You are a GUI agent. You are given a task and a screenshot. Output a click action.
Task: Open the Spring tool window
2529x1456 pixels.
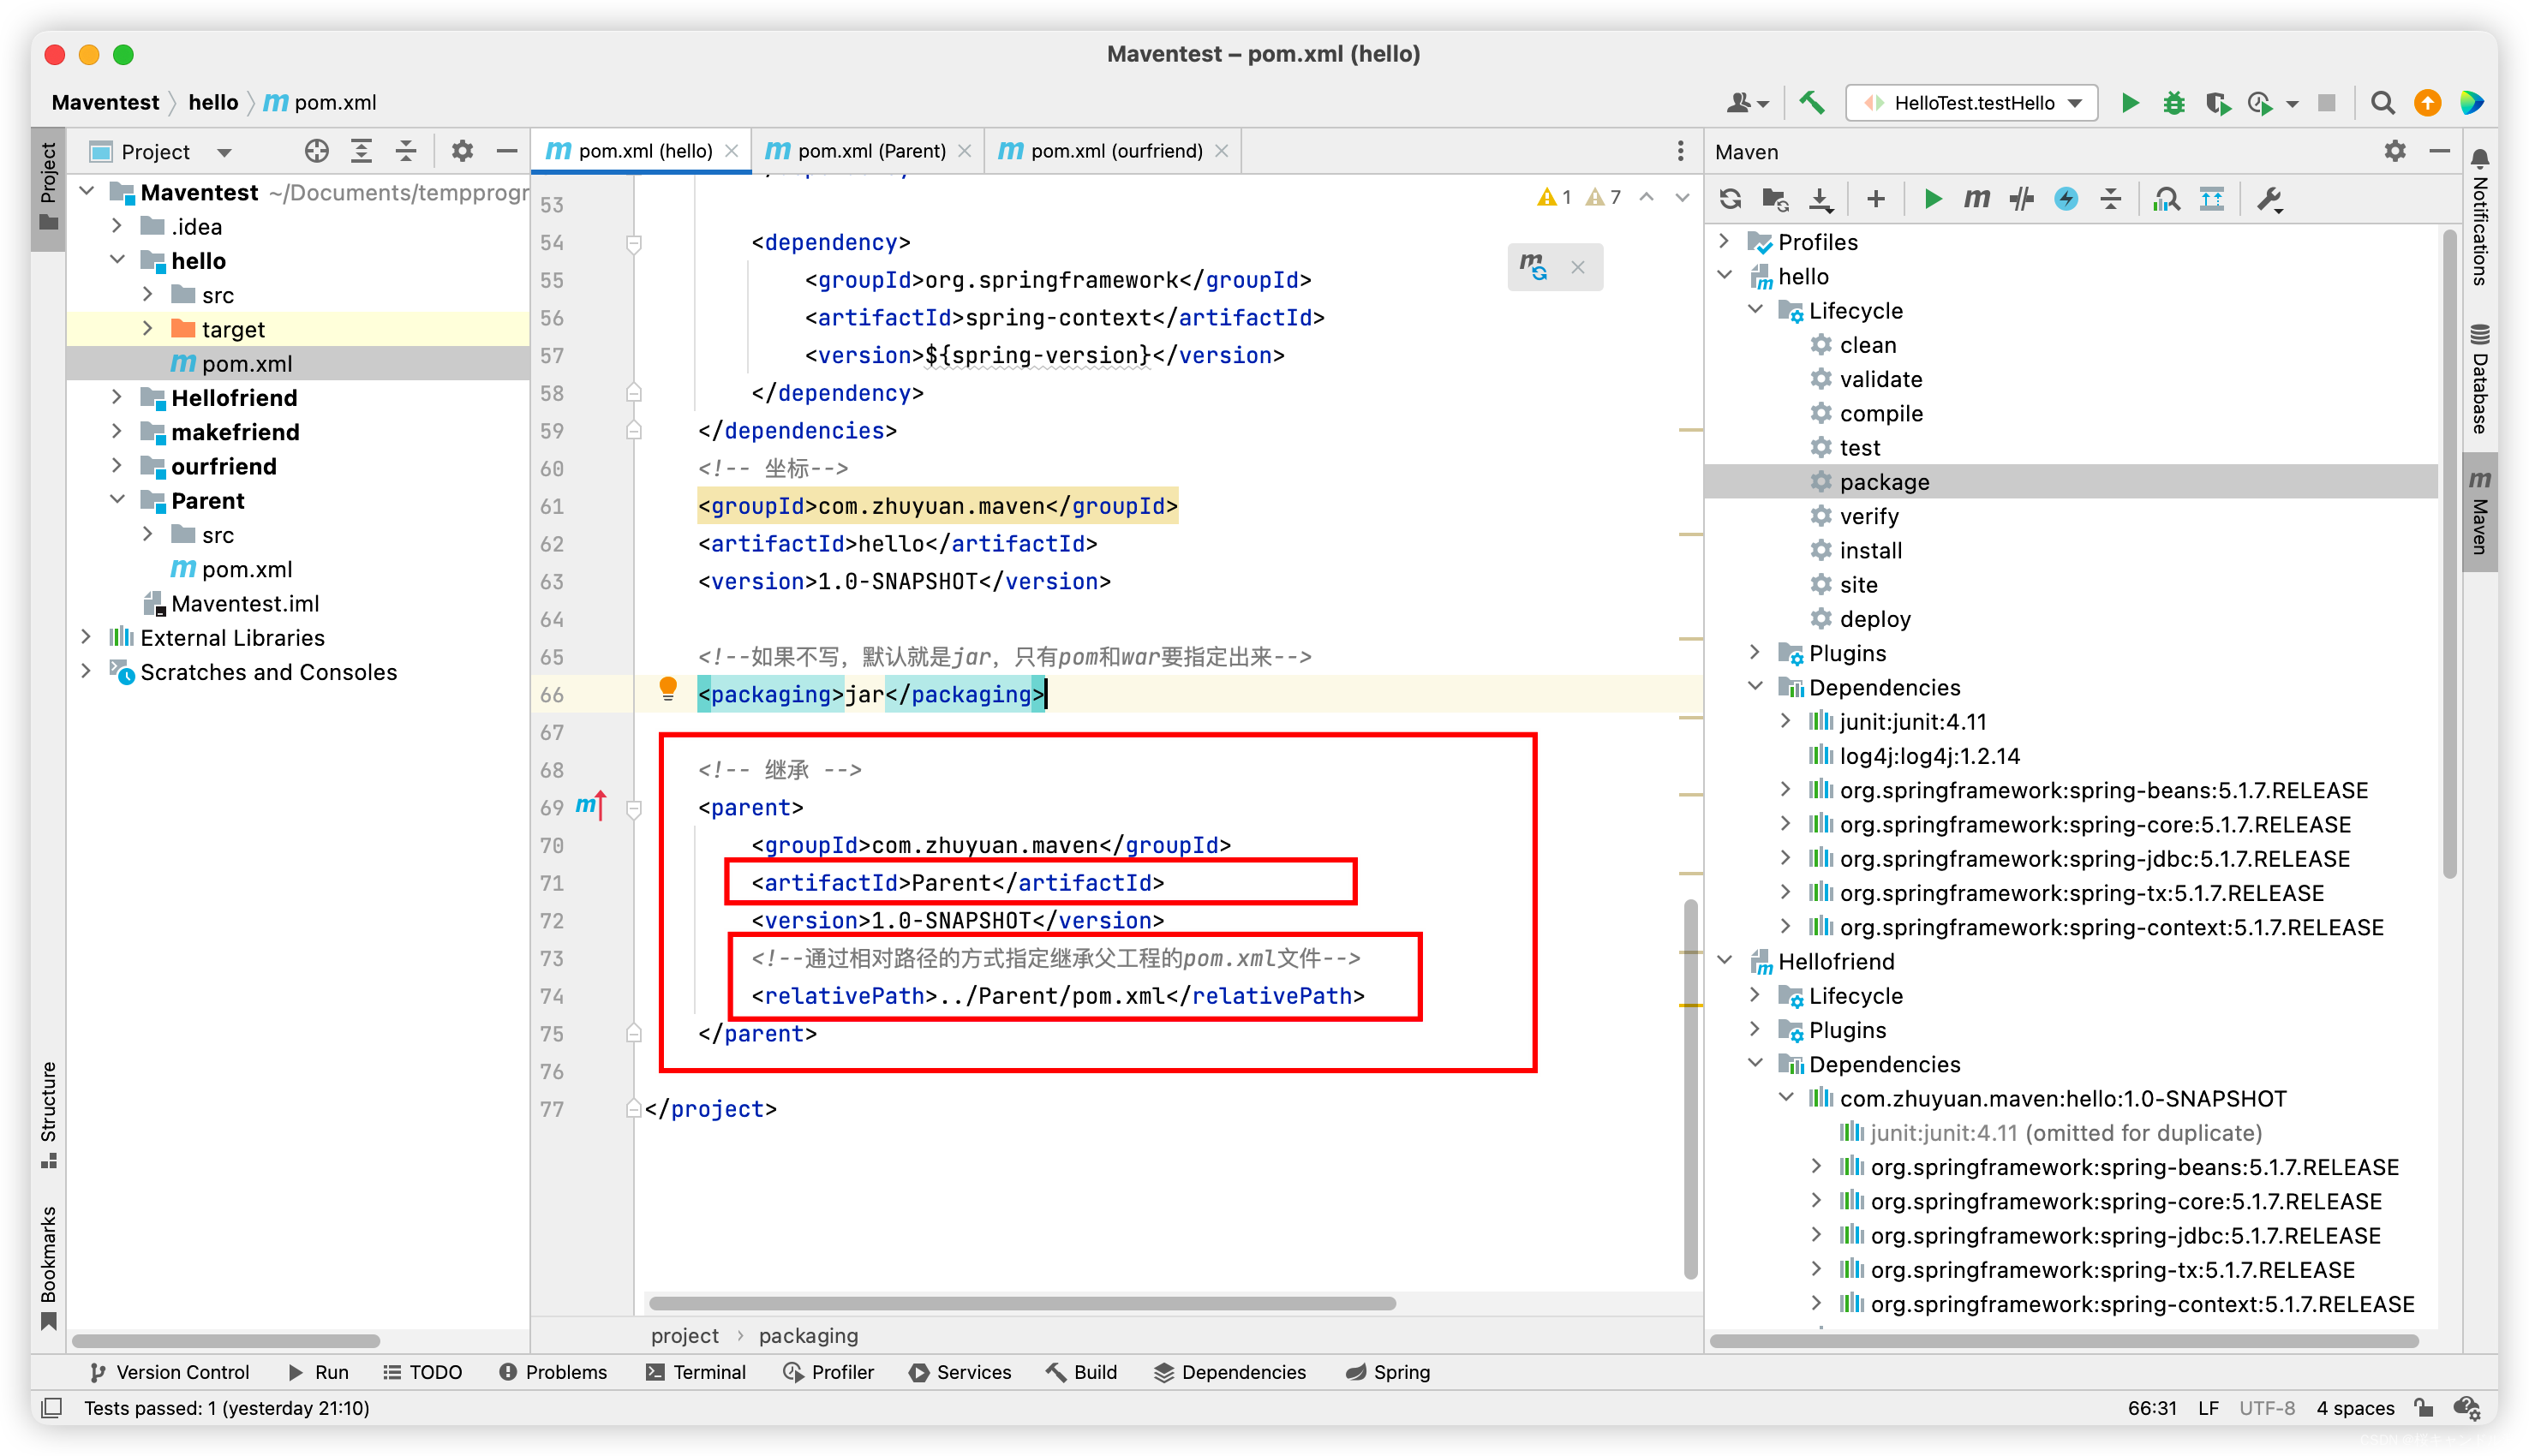pyautogui.click(x=1388, y=1372)
